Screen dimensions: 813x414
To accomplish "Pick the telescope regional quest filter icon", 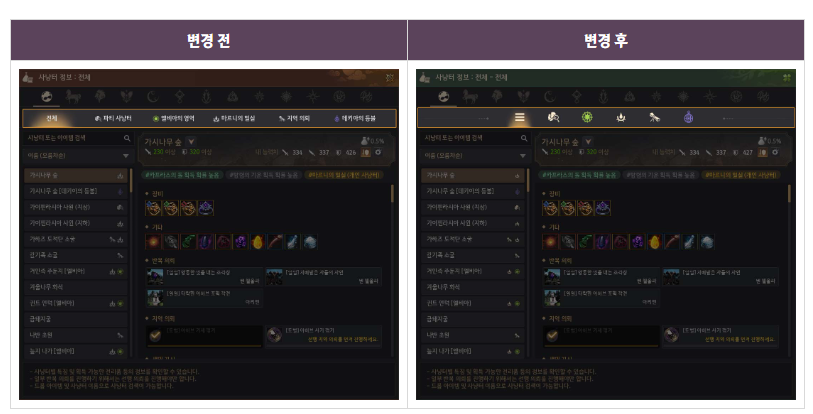I will (x=654, y=118).
